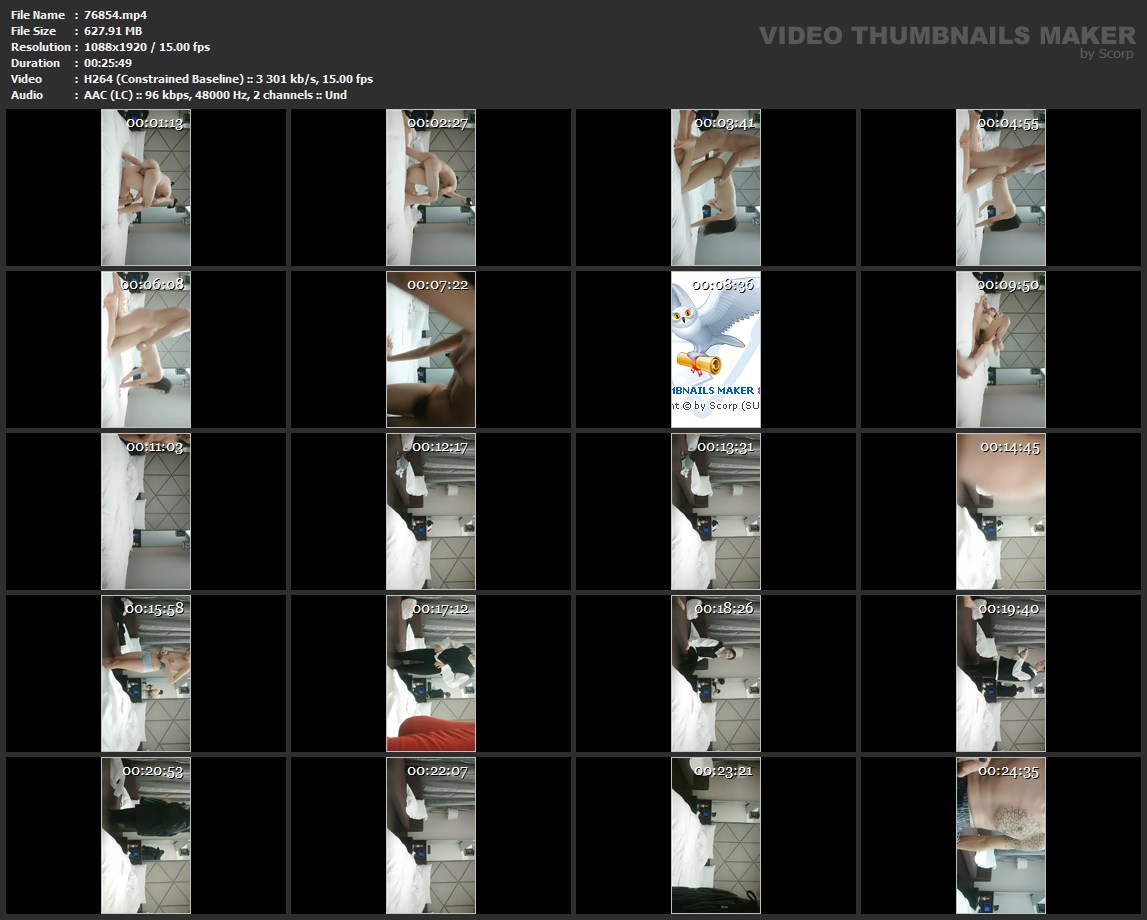This screenshot has height=920, width=1147.
Task: Click the Video Thumbnails Maker watermark title
Action: point(946,36)
